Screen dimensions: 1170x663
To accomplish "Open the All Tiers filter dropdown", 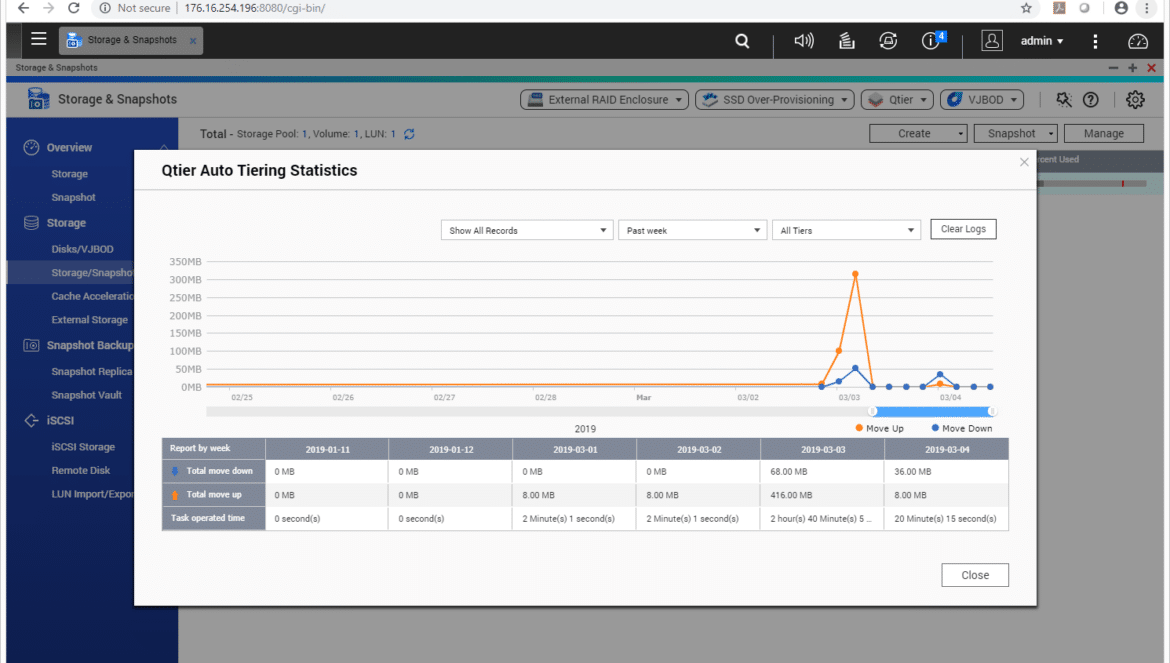I will pos(846,230).
